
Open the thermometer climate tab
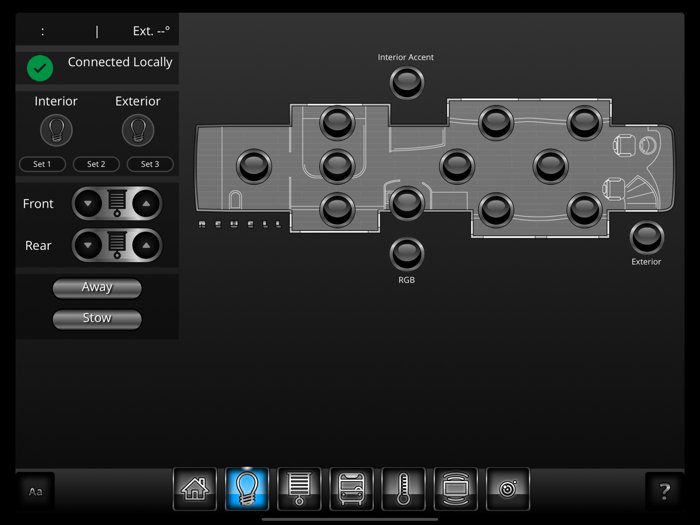404,489
